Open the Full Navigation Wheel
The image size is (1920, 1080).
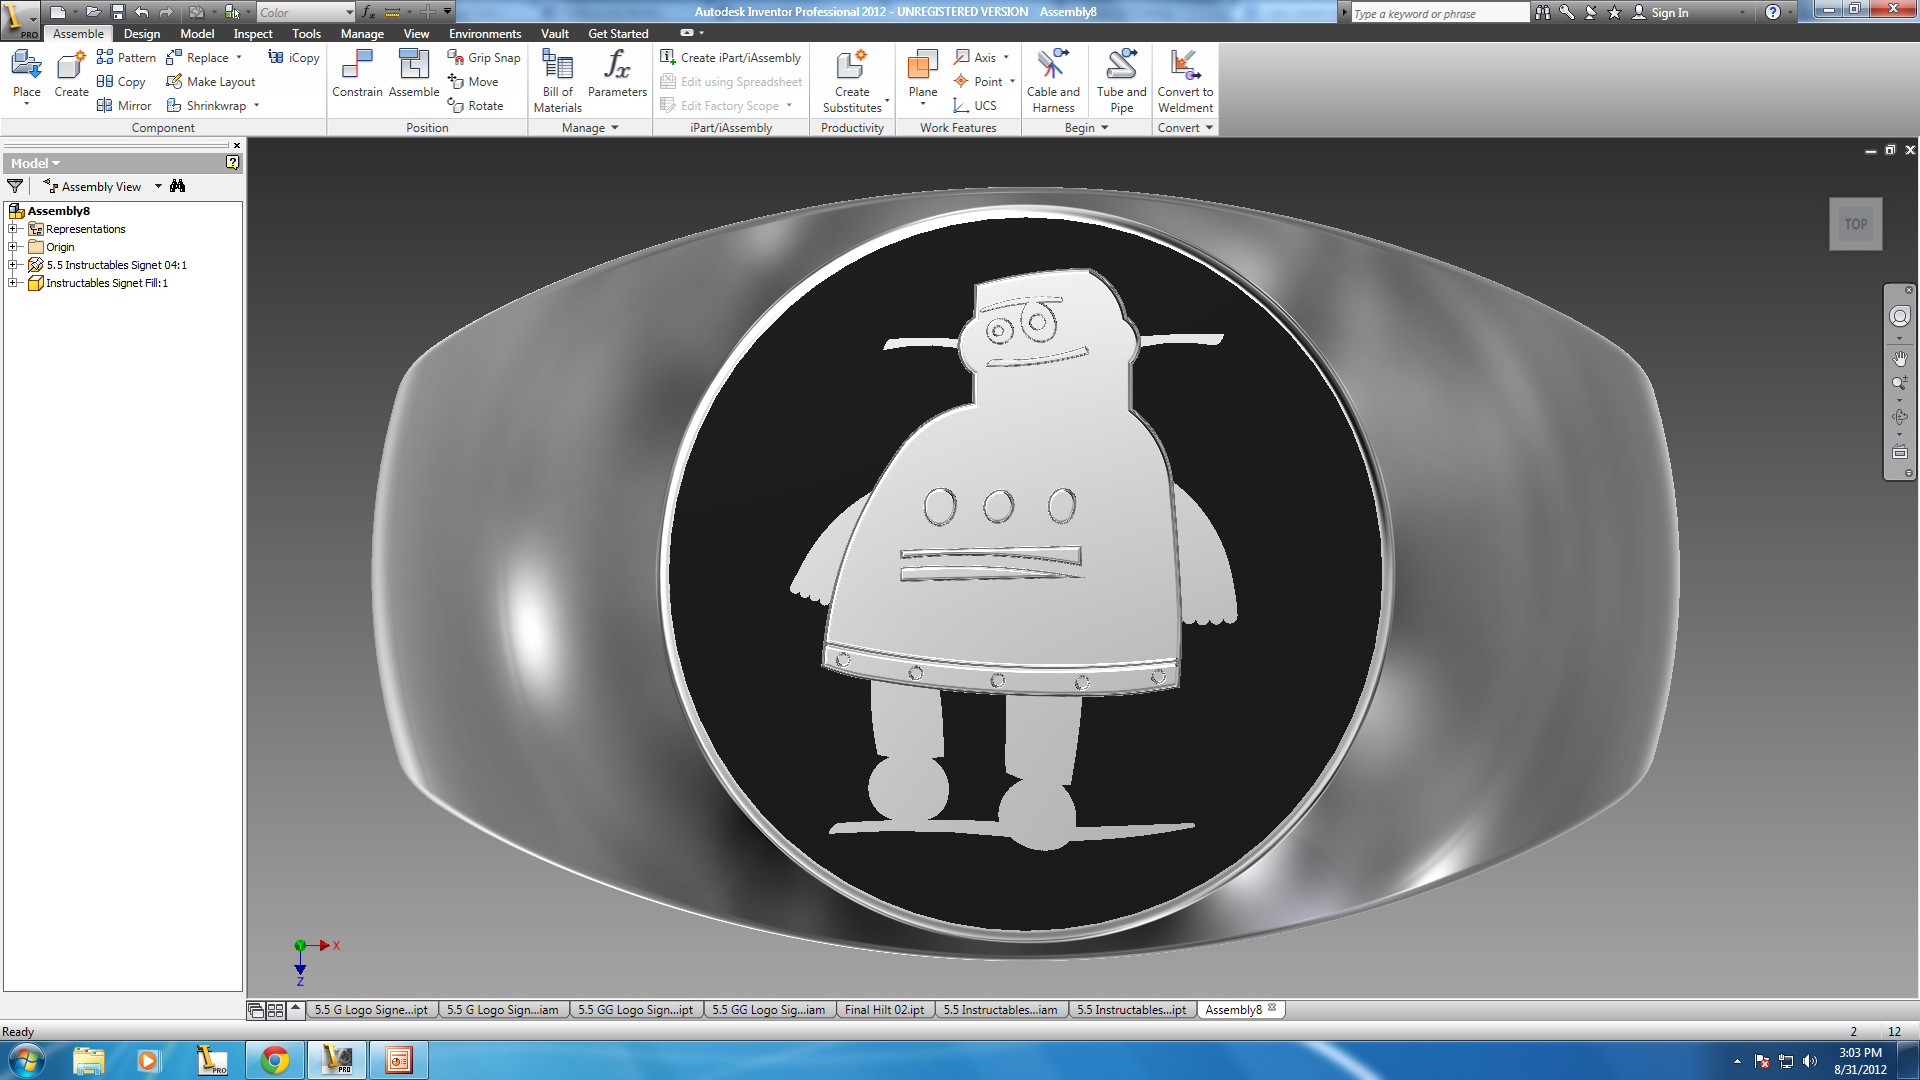pos(1899,316)
